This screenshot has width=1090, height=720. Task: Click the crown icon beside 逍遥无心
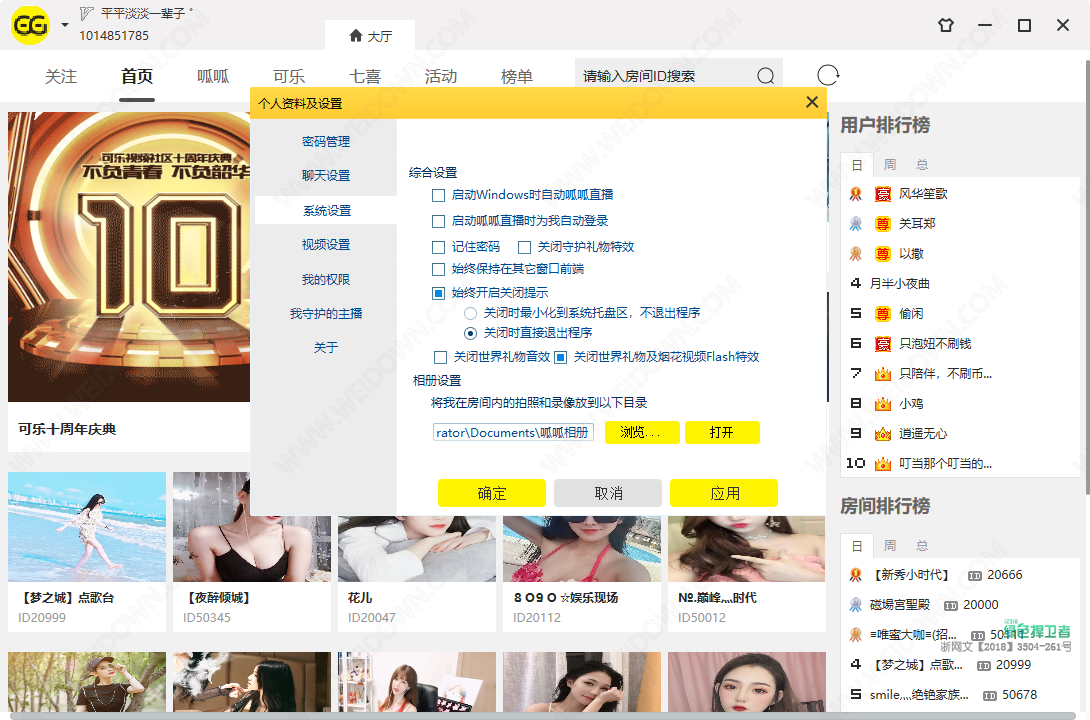pos(883,434)
